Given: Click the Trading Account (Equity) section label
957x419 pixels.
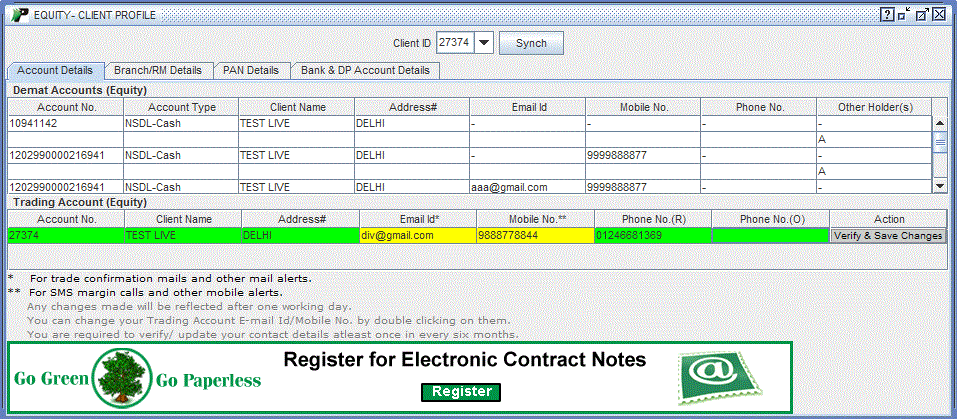Looking at the screenshot, I should [81, 202].
